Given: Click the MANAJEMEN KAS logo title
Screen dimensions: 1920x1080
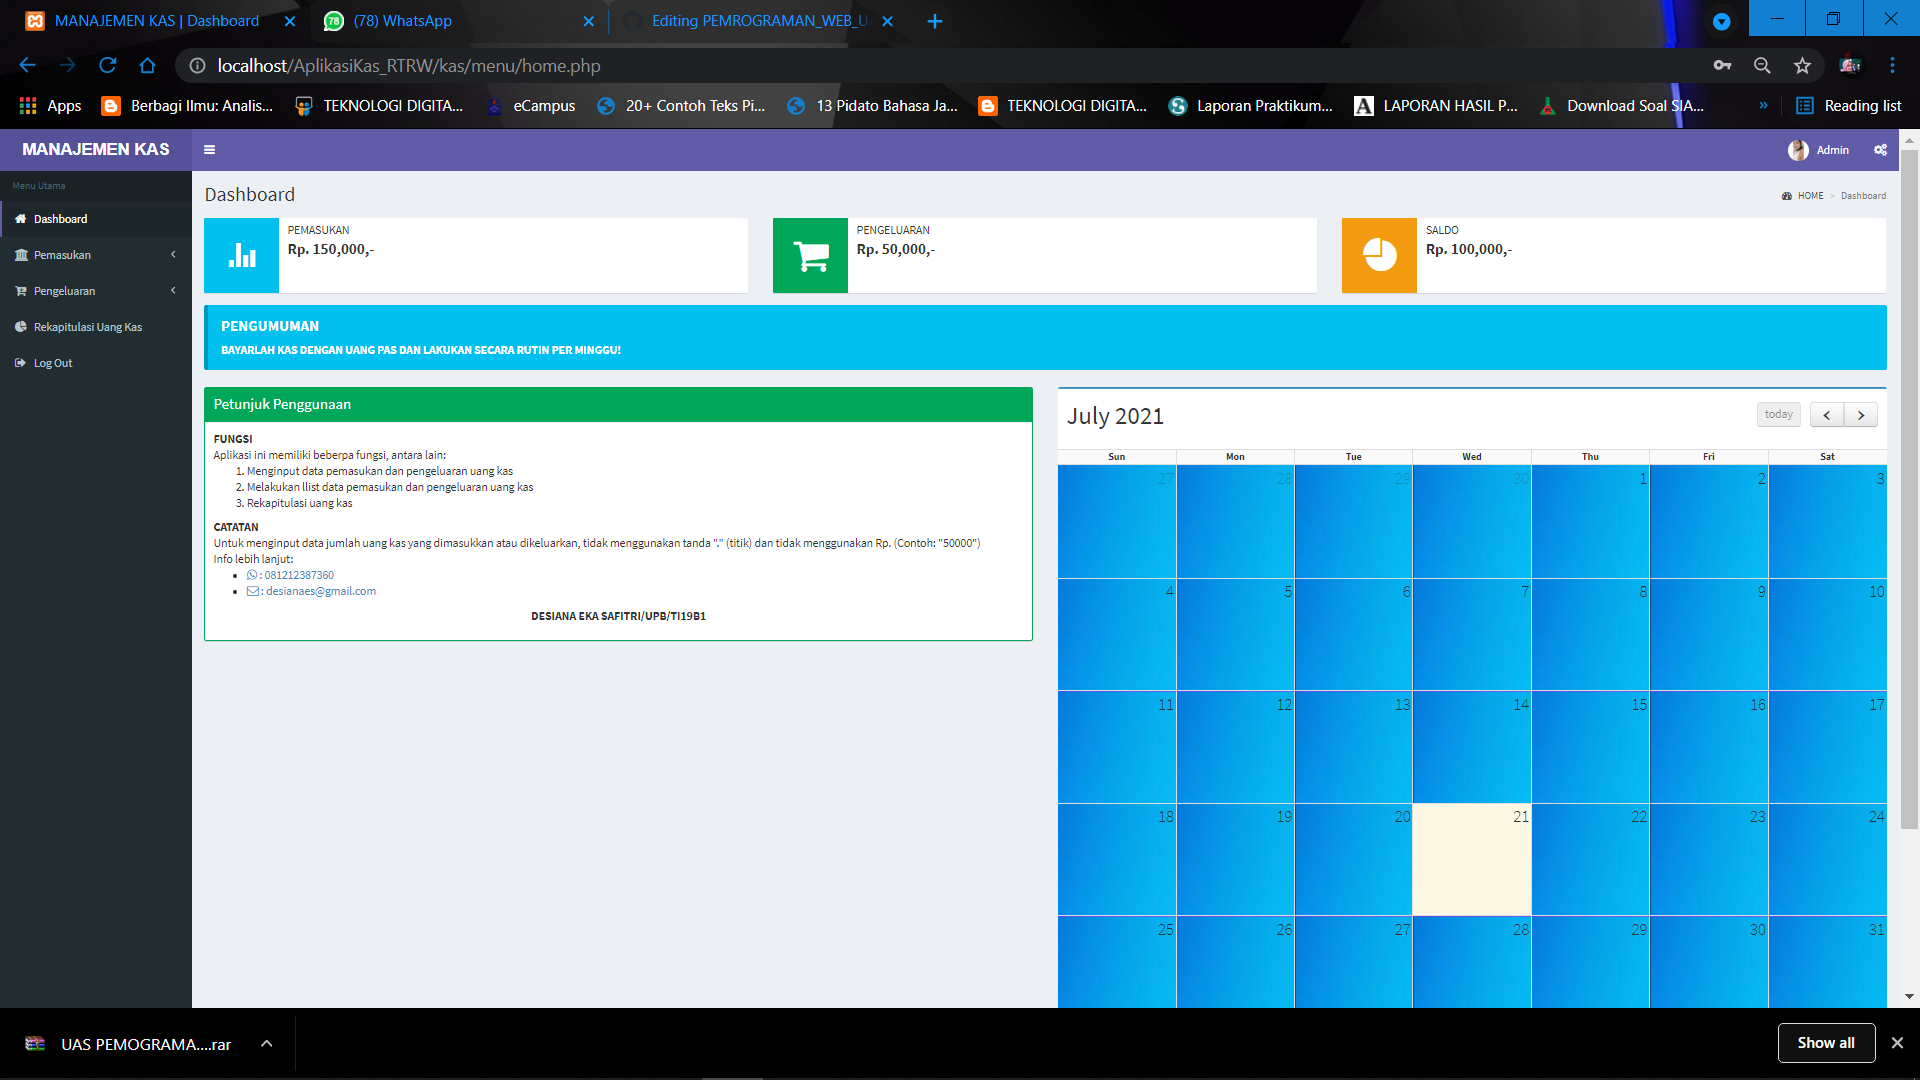Looking at the screenshot, I should pos(96,150).
